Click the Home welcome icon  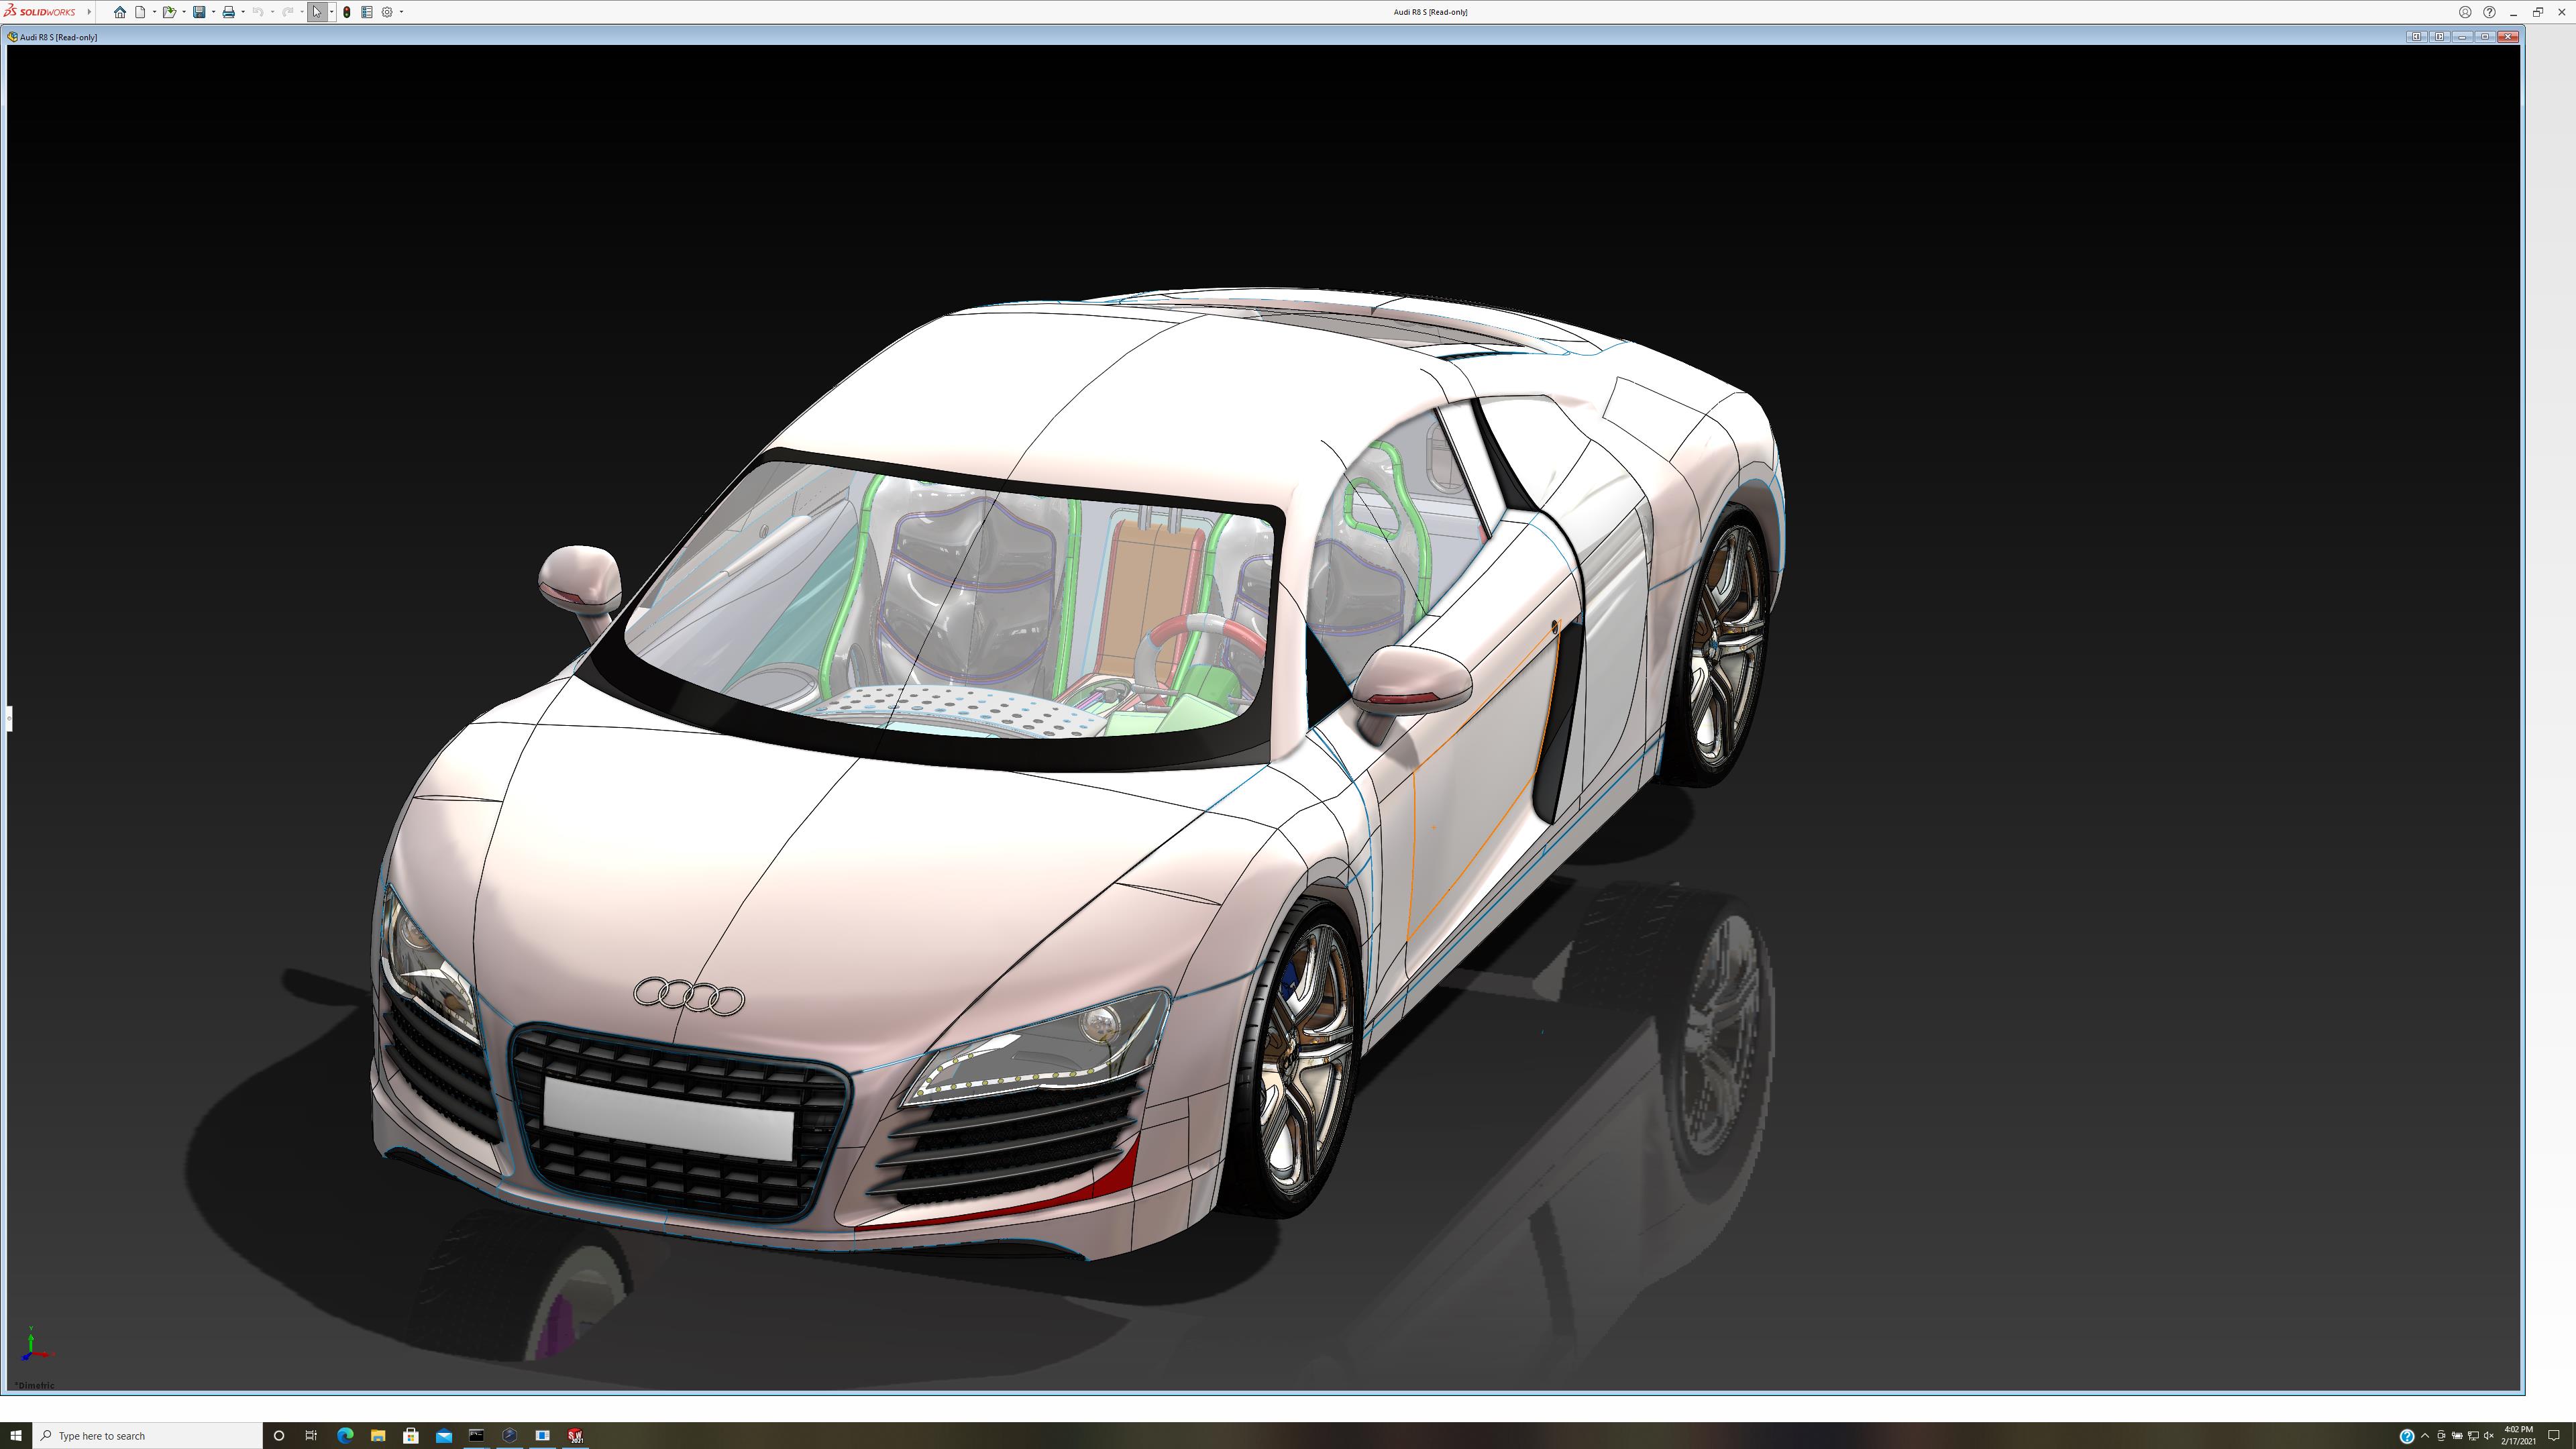point(120,12)
